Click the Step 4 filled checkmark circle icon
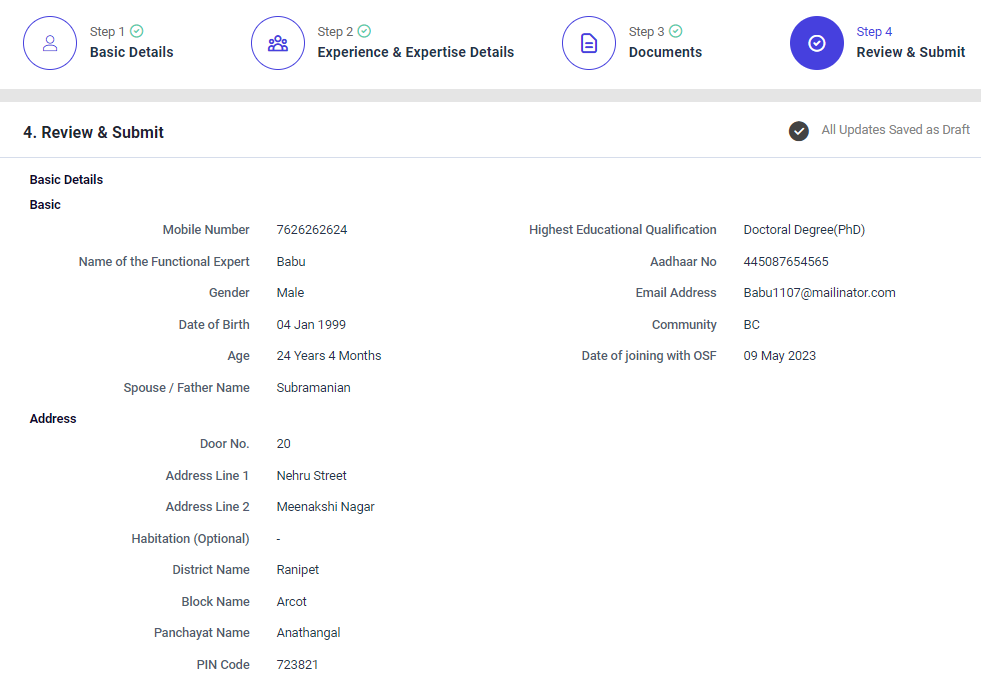Image resolution: width=981 pixels, height=681 pixels. (816, 43)
